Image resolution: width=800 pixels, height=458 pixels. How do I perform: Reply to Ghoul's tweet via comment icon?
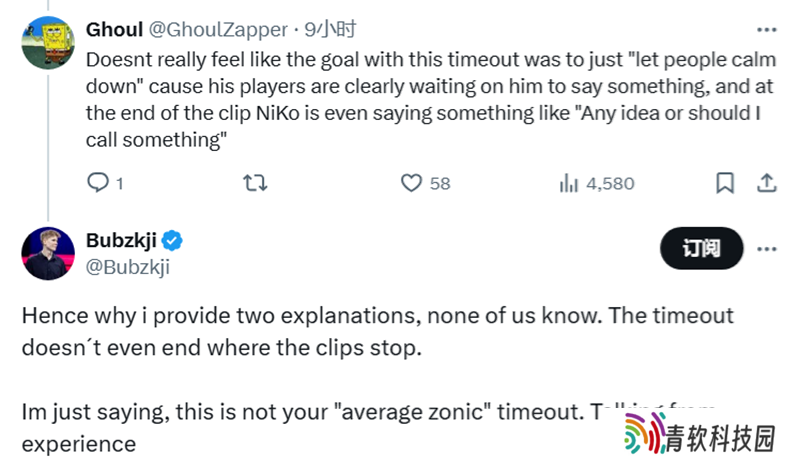click(98, 183)
